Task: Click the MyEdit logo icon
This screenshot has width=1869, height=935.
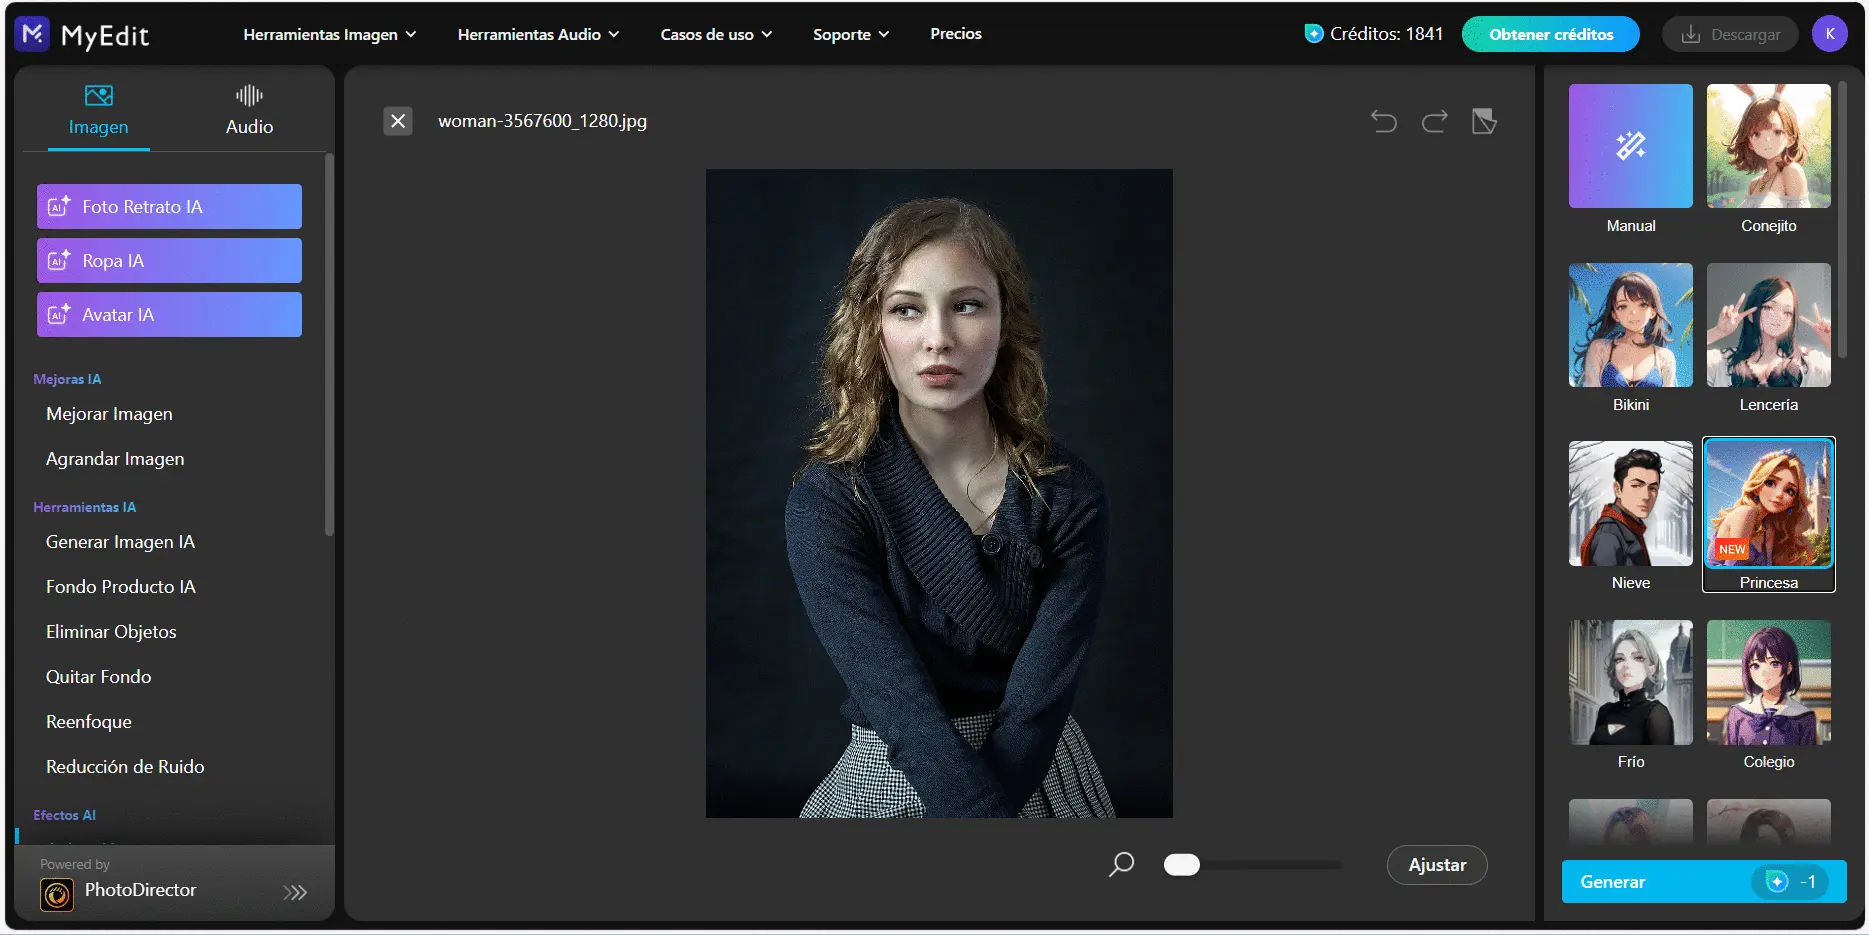Action: (x=32, y=34)
